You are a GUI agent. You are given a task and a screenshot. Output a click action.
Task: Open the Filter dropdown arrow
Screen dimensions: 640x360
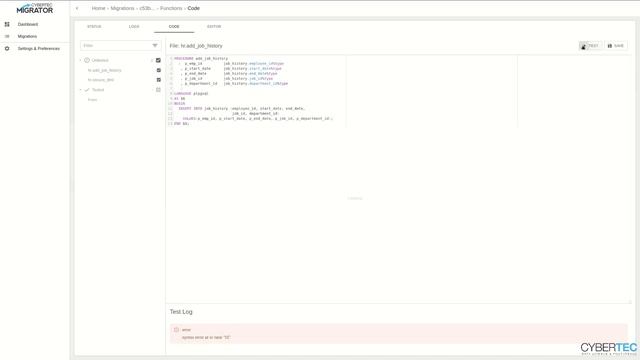pyautogui.click(x=155, y=46)
